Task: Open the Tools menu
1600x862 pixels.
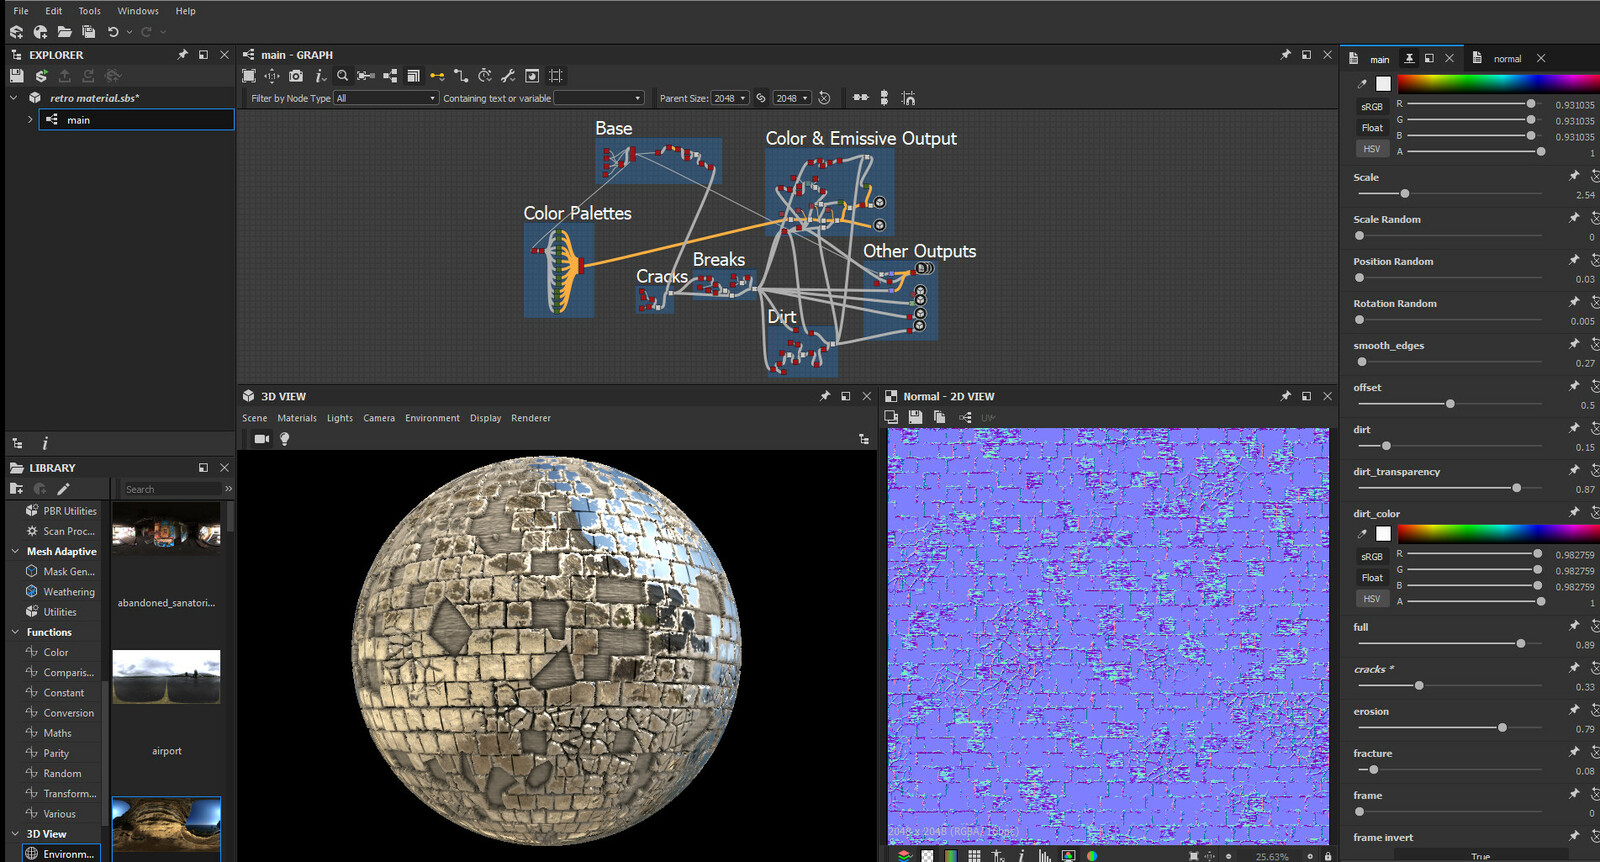Action: pos(89,11)
